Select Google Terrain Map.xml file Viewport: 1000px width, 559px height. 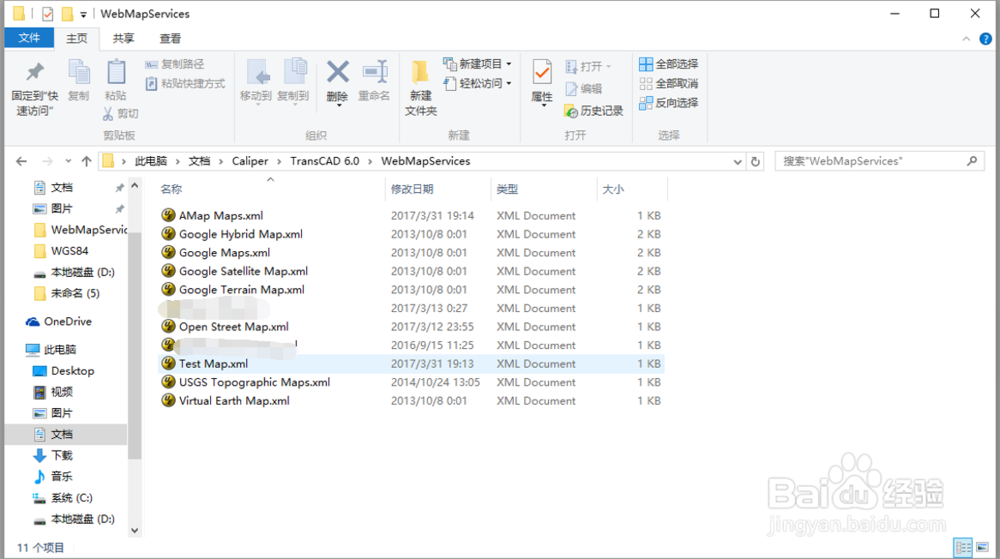(241, 289)
